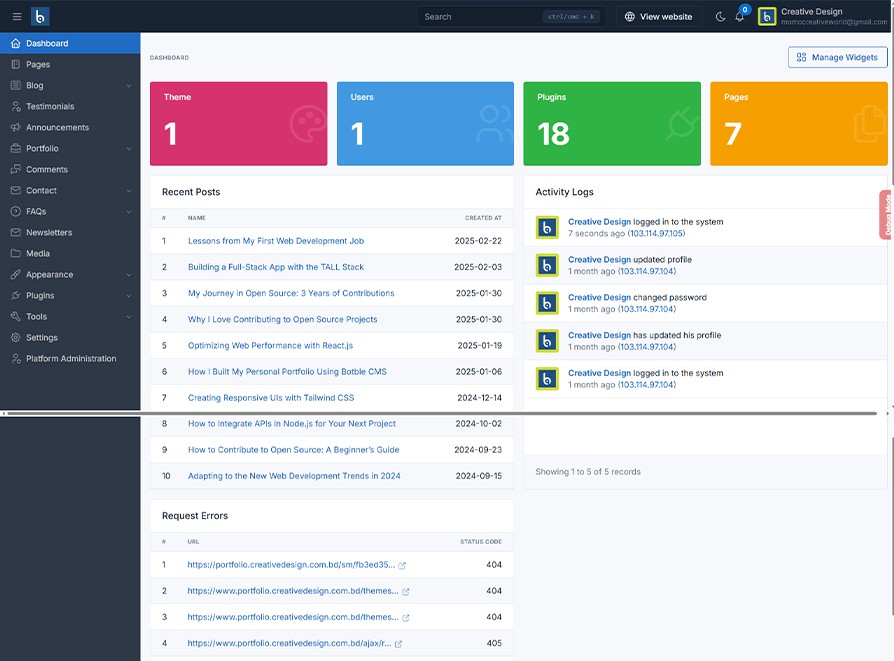Expand the Blog submenu chevron
The height and width of the screenshot is (661, 894).
(x=129, y=86)
